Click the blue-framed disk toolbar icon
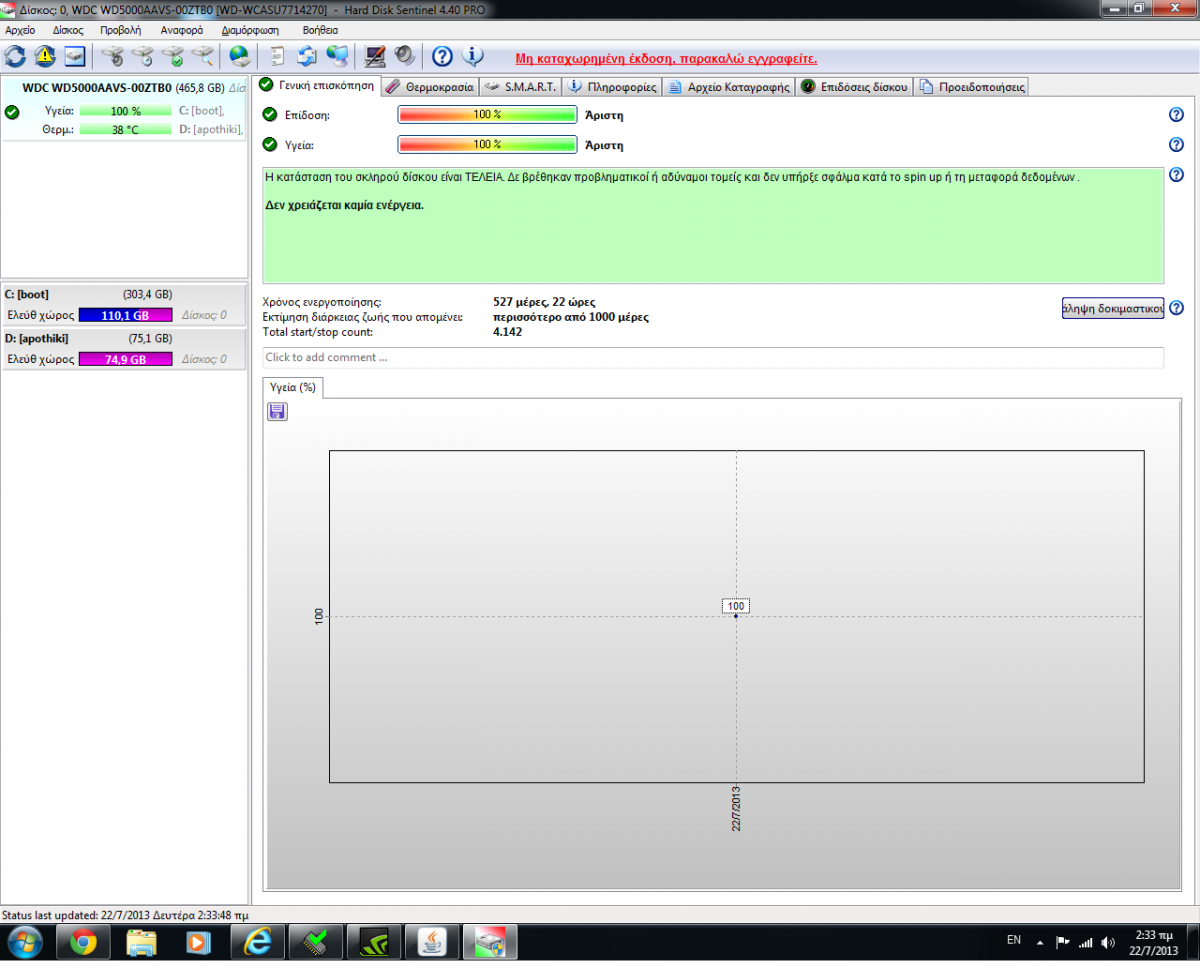The width and height of the screenshot is (1200, 968). (x=75, y=56)
